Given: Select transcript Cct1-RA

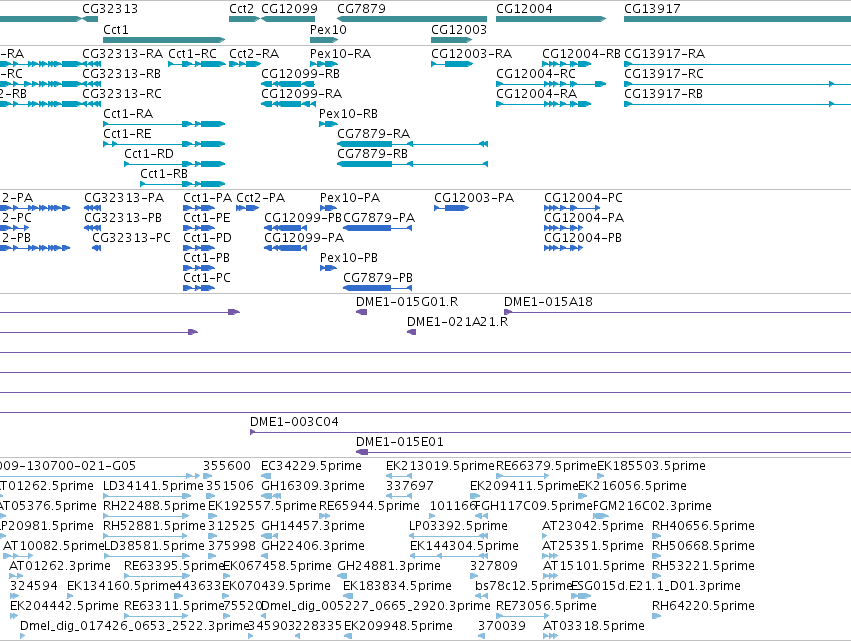Looking at the screenshot, I should 164,124.
